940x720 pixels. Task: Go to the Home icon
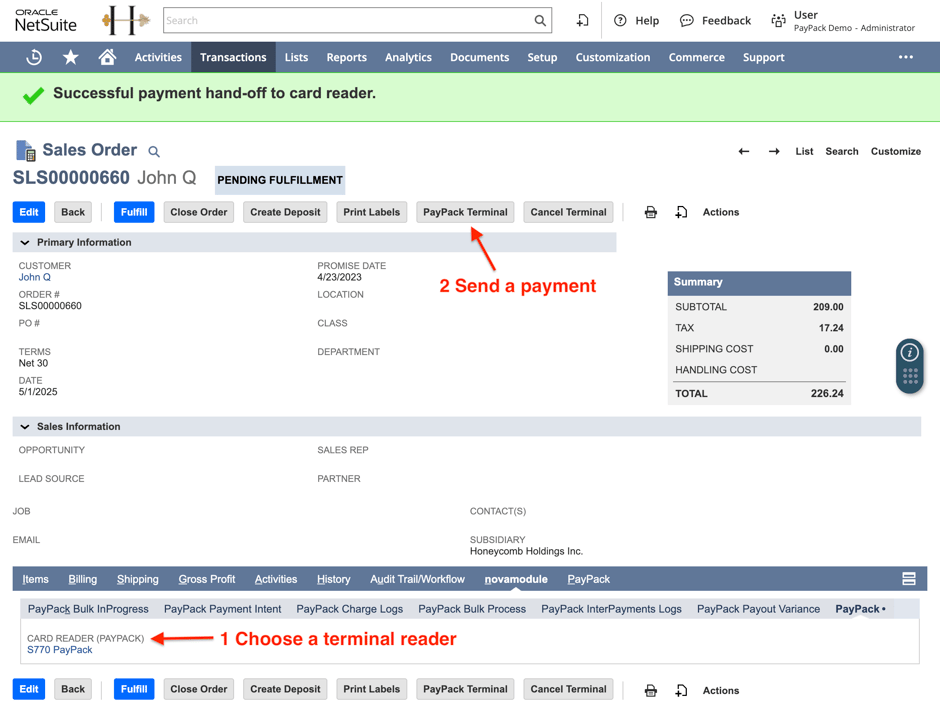[x=107, y=57]
